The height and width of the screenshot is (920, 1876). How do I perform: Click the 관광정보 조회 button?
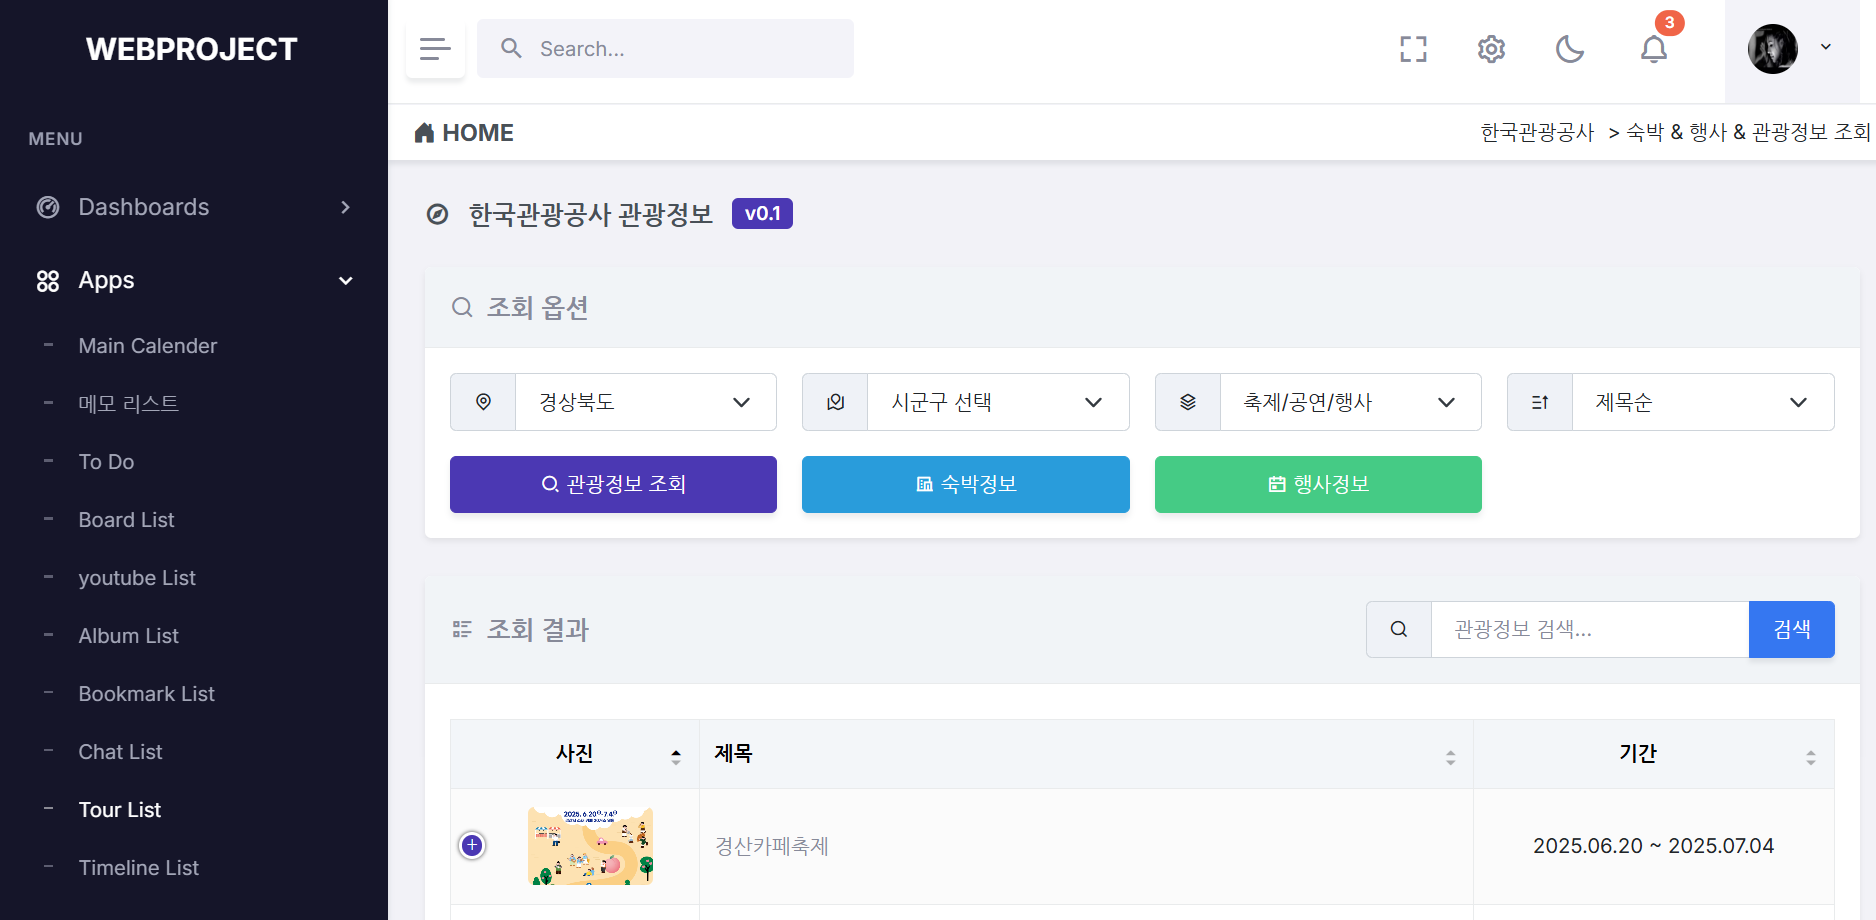coord(613,485)
